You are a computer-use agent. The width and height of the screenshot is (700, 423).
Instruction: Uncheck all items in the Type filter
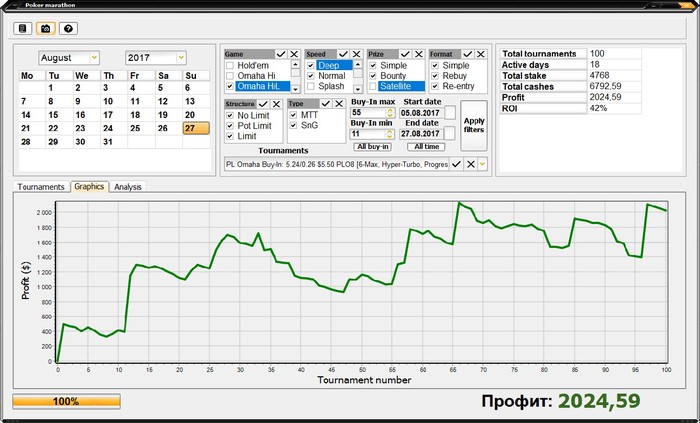tap(339, 104)
